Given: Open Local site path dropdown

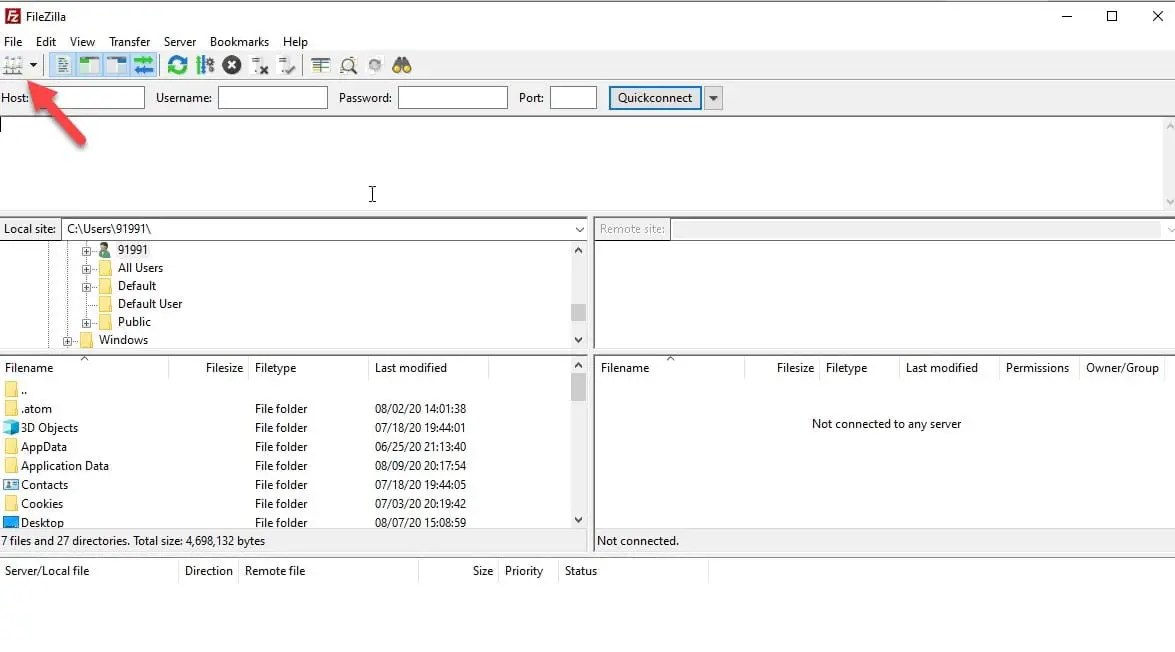Looking at the screenshot, I should click(579, 229).
